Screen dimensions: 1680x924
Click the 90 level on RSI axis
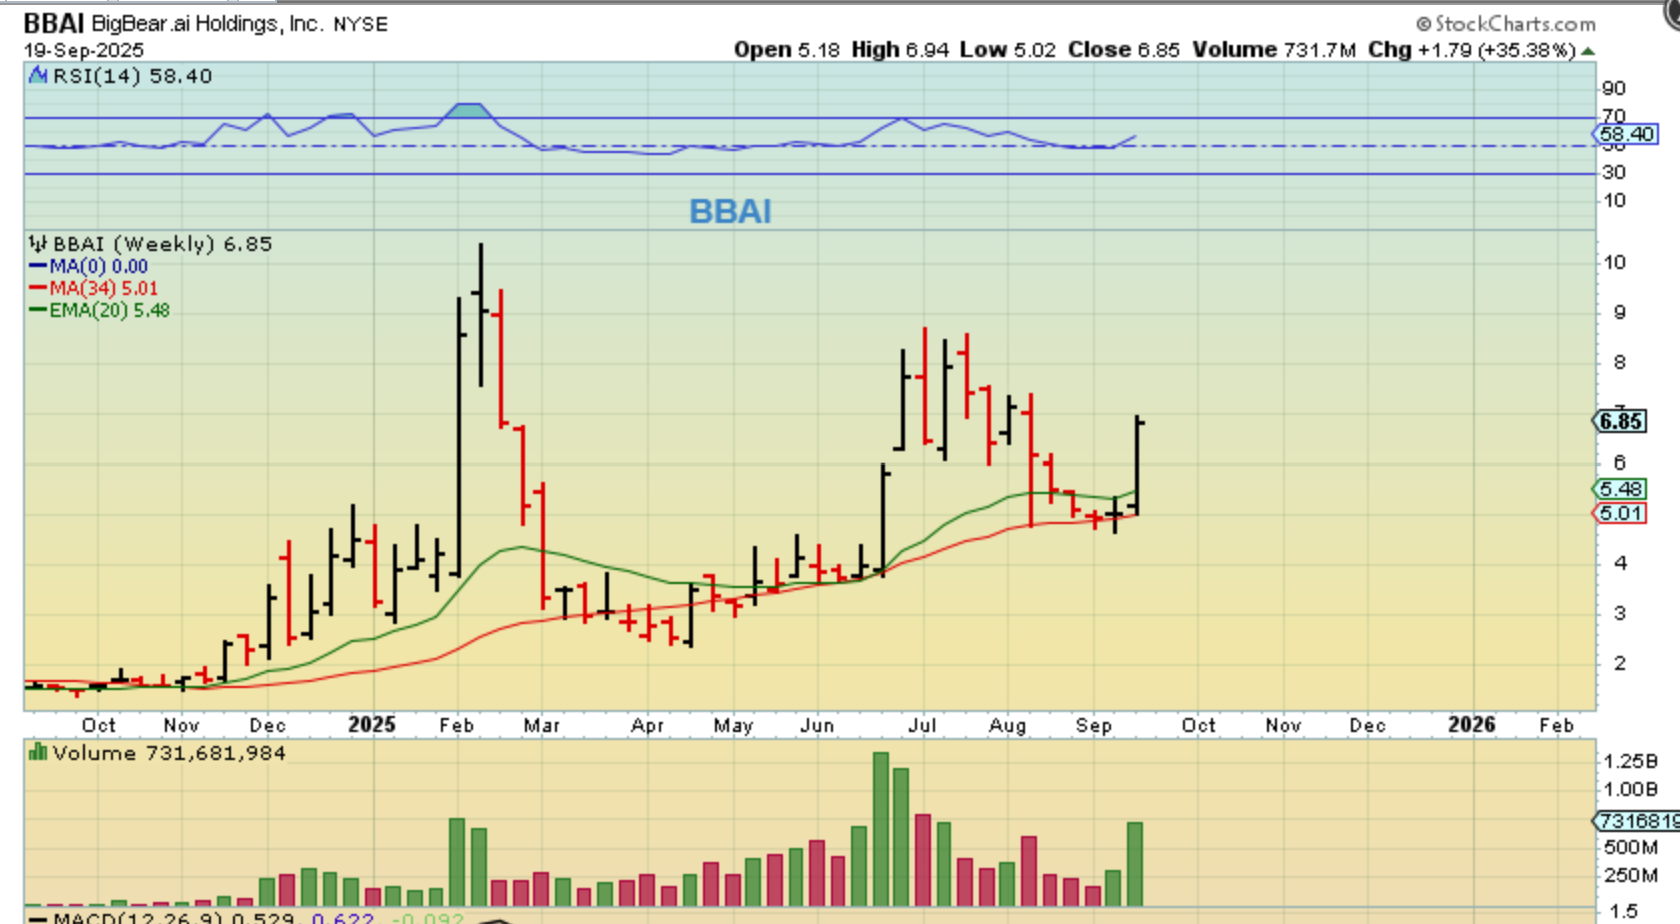1614,88
